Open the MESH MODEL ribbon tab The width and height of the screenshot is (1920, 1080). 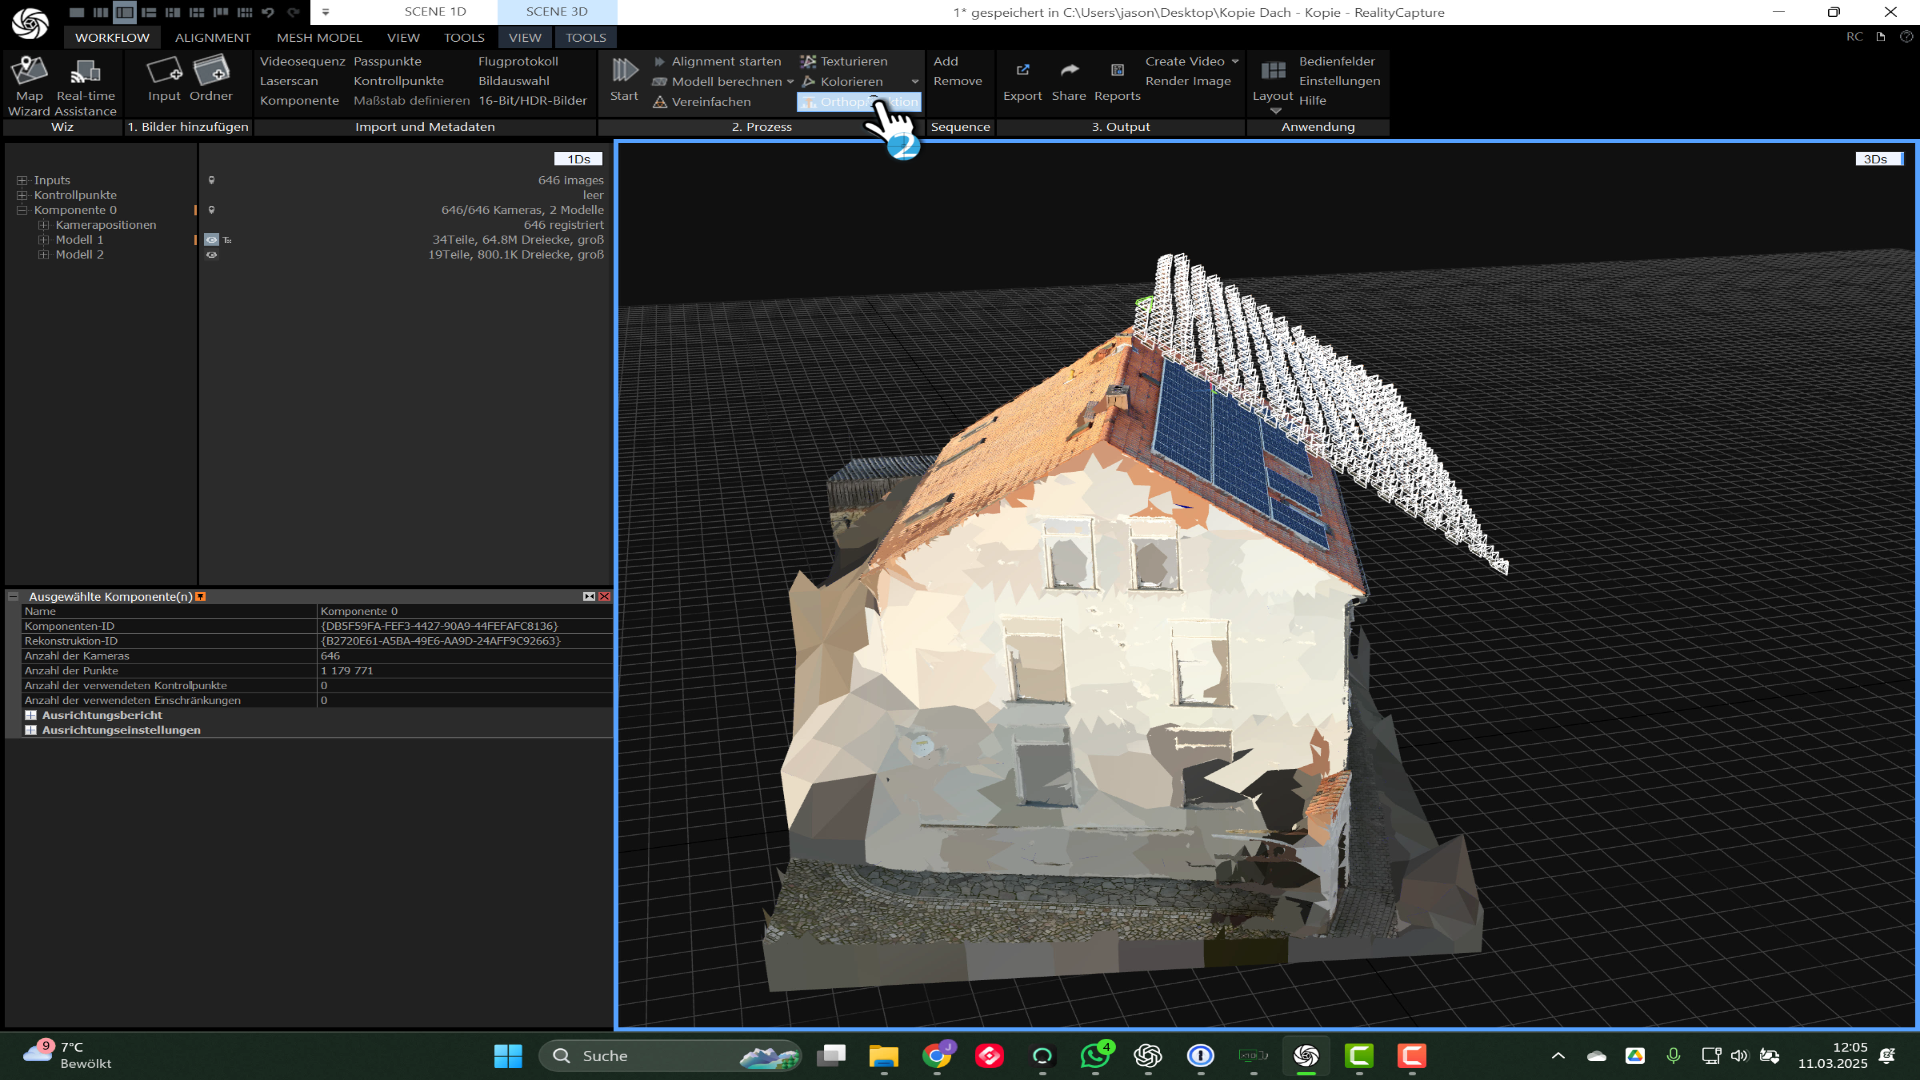[x=319, y=38]
